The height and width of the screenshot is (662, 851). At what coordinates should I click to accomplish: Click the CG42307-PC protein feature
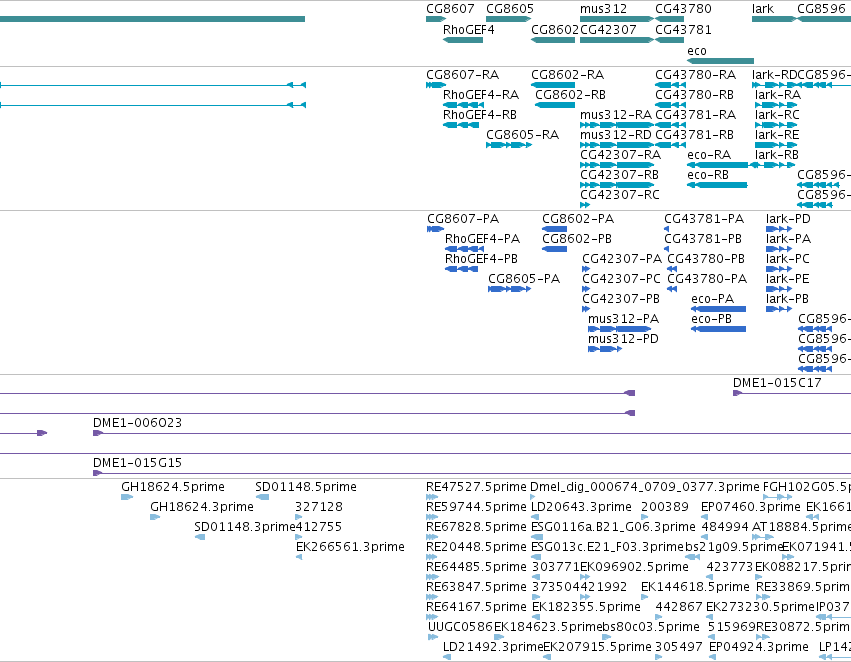586,289
